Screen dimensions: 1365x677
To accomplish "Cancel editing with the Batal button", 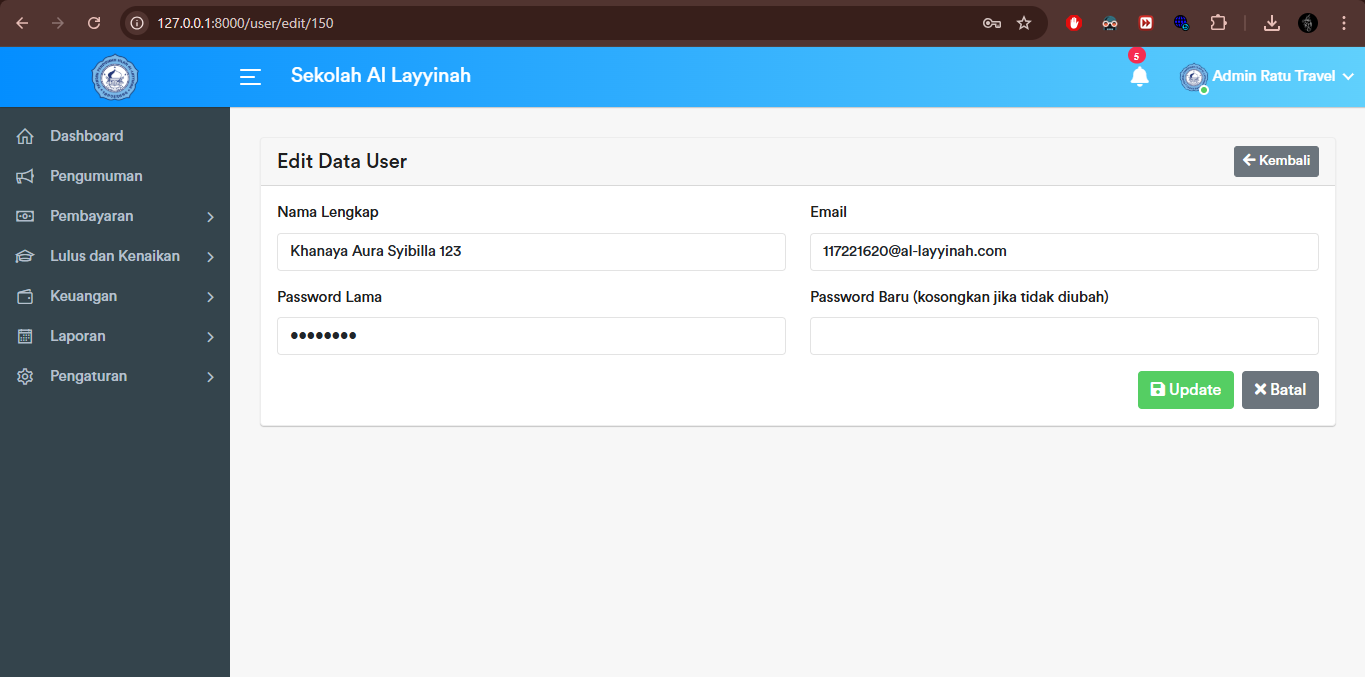I will [1280, 389].
